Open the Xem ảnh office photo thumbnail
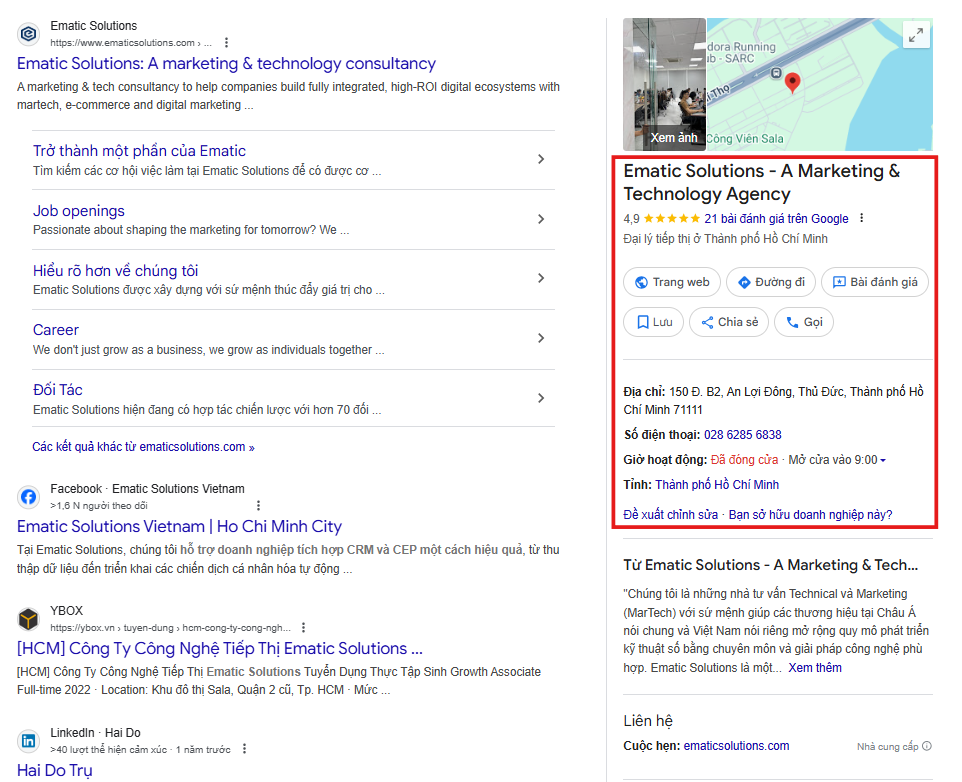 (664, 84)
